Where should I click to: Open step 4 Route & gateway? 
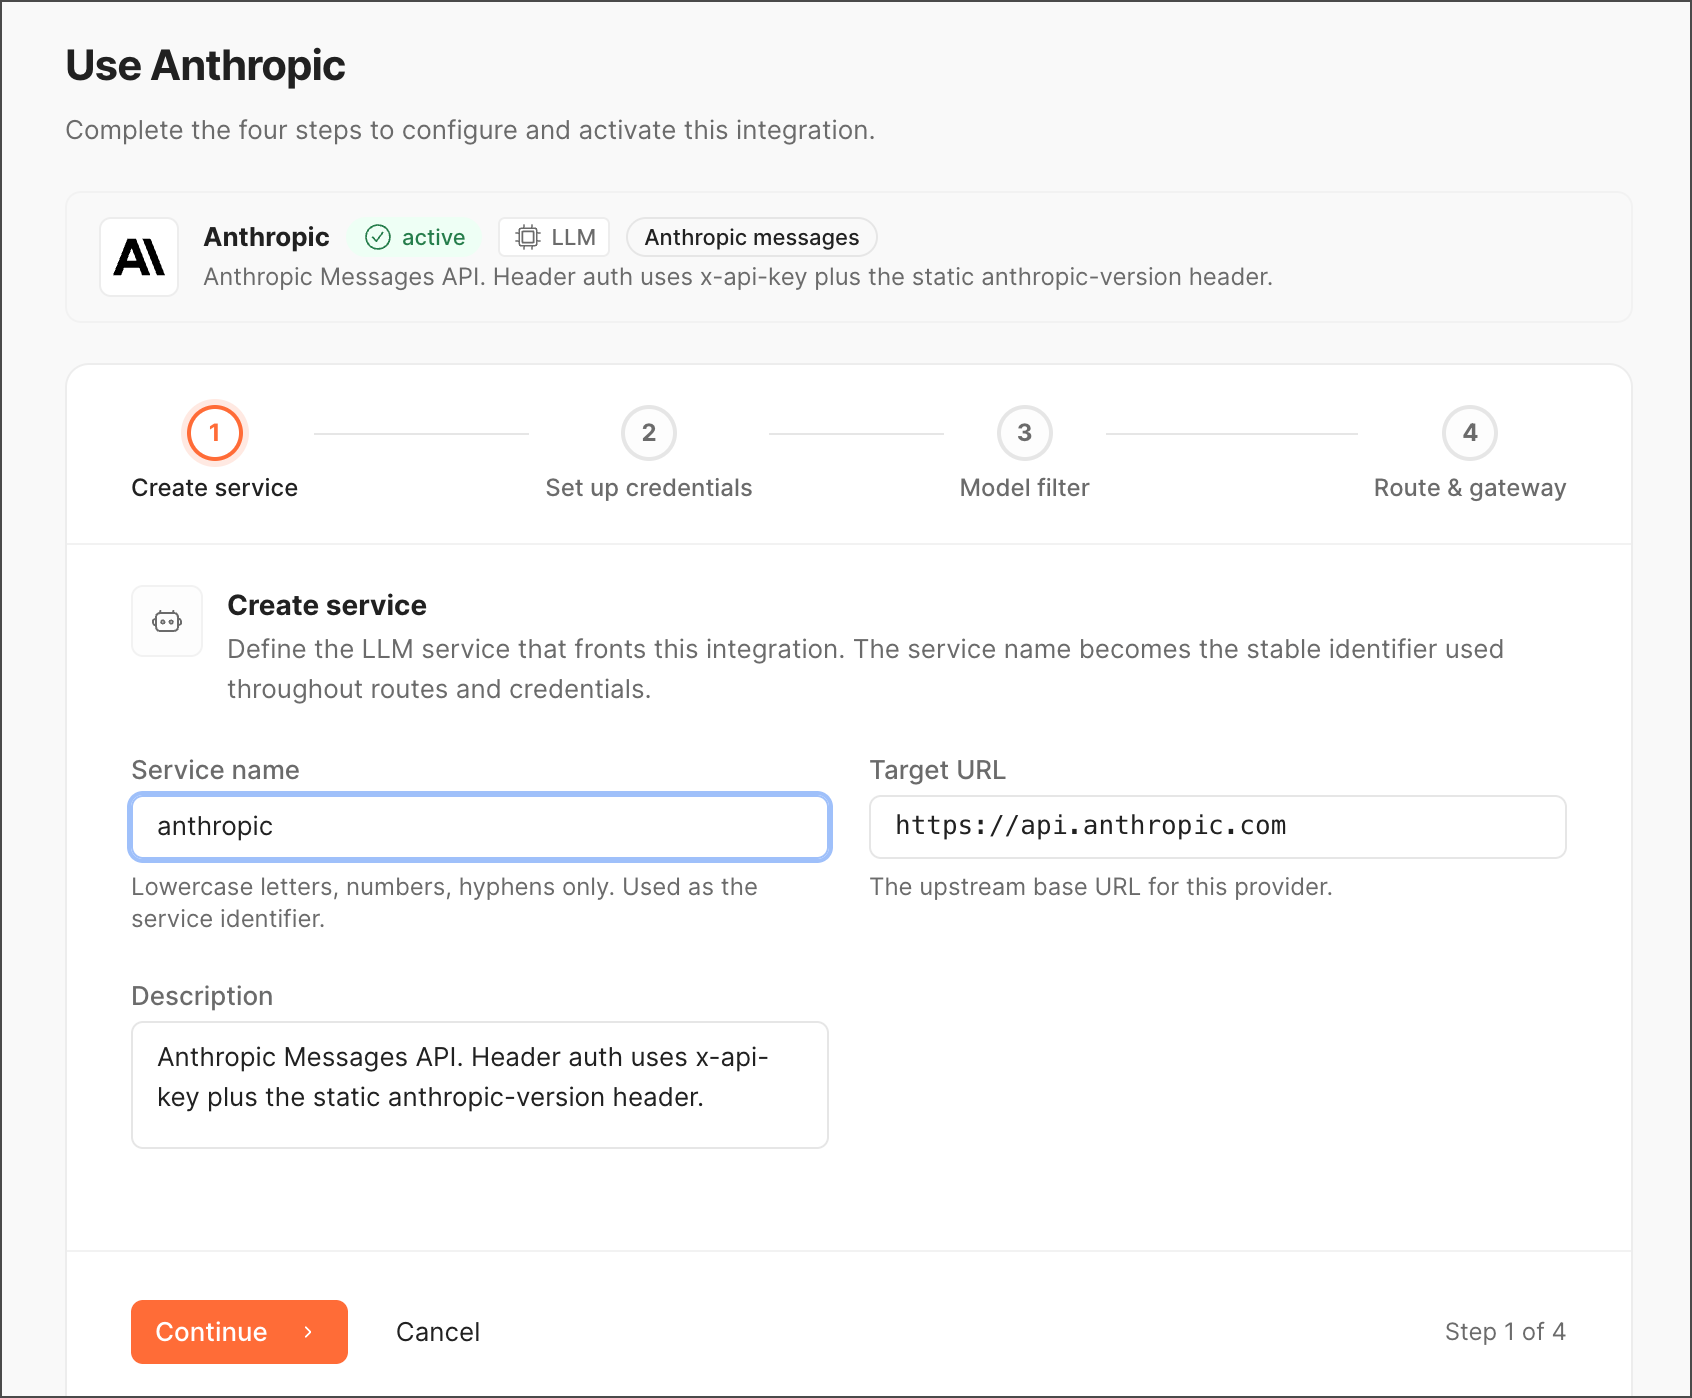tap(1469, 433)
